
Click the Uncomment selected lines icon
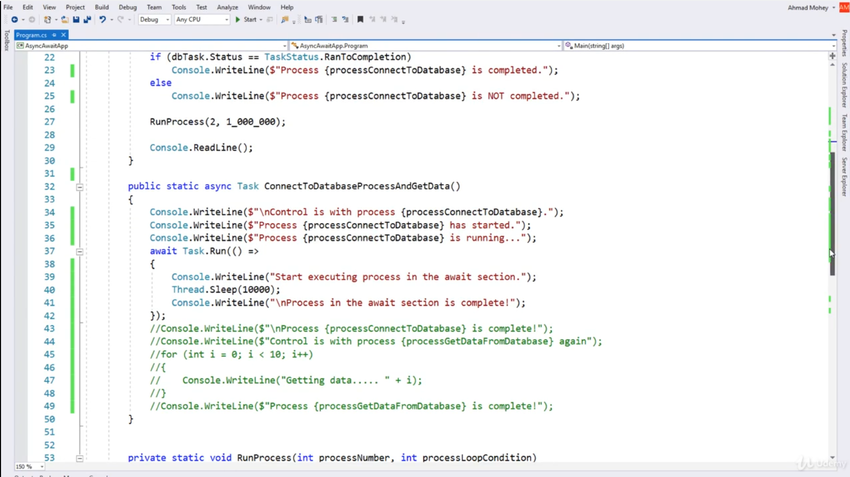pos(319,20)
